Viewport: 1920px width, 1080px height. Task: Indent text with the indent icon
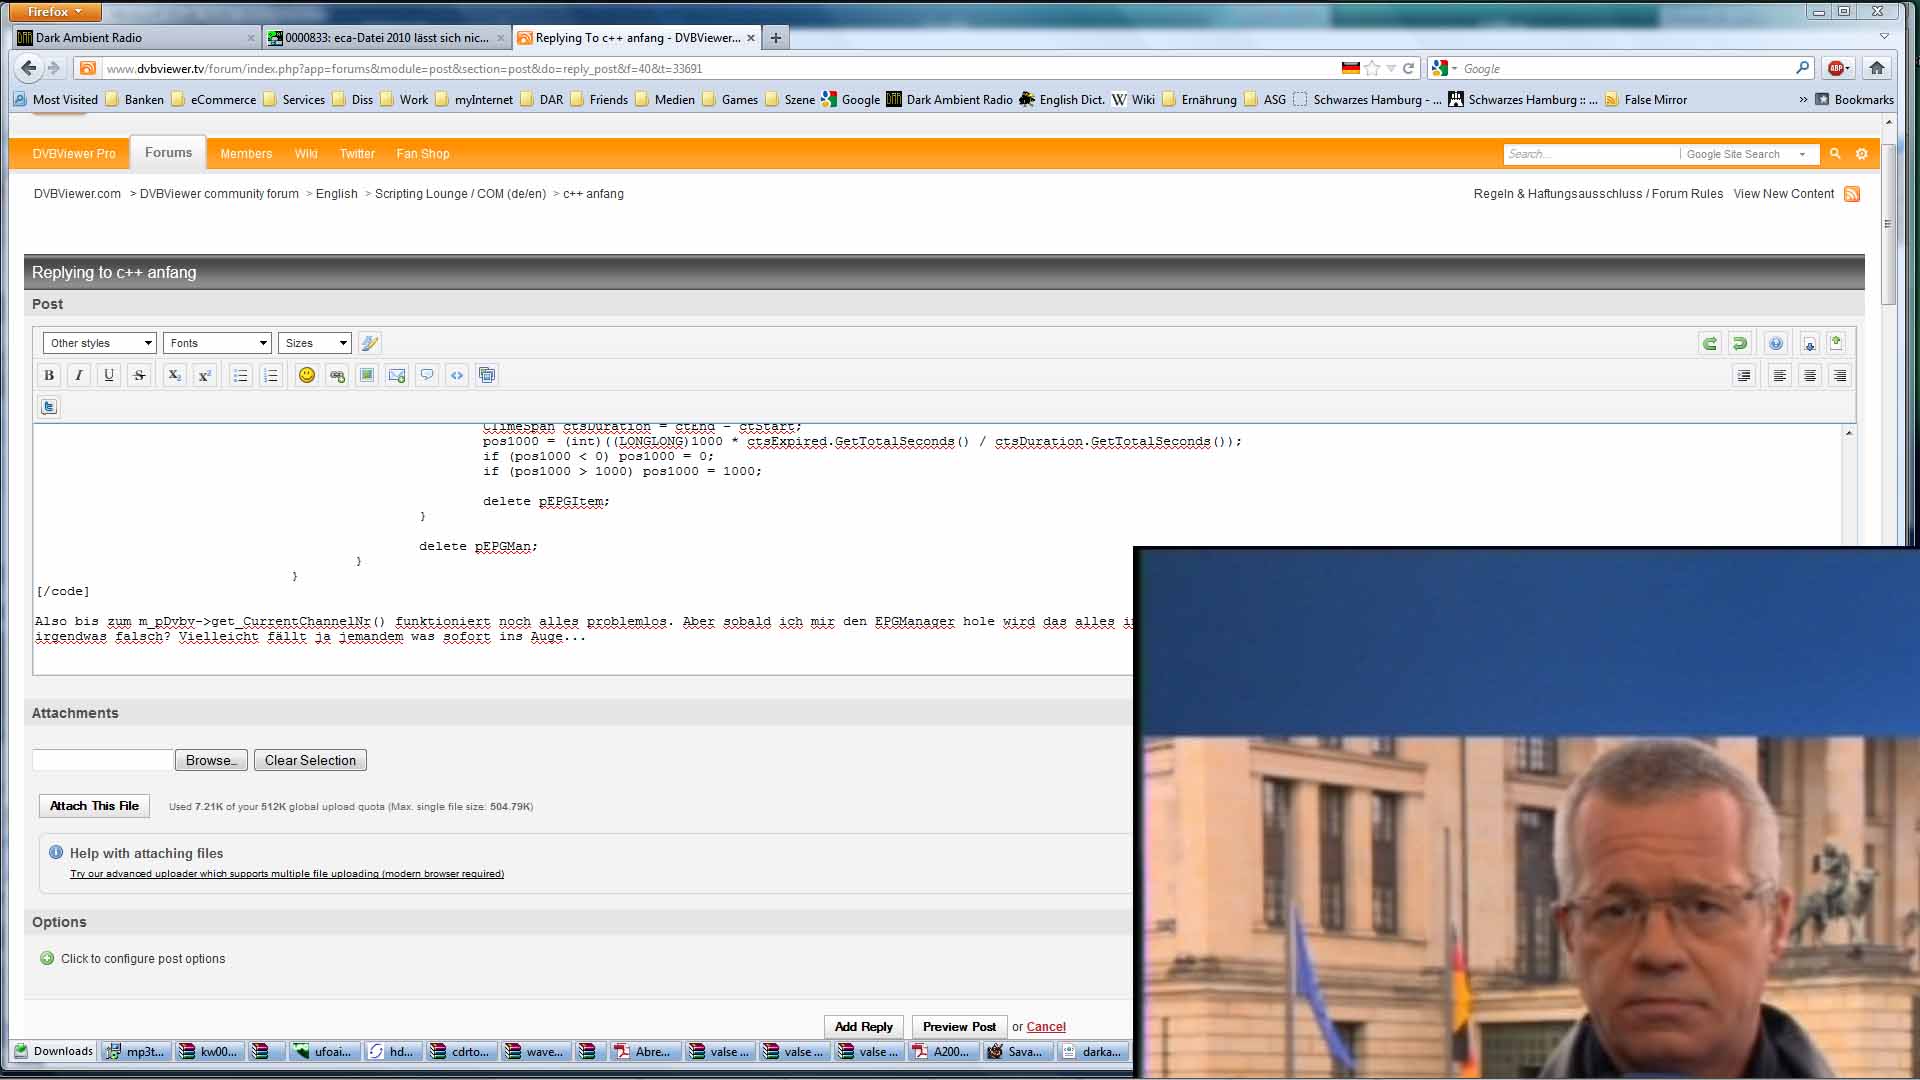pos(1744,375)
